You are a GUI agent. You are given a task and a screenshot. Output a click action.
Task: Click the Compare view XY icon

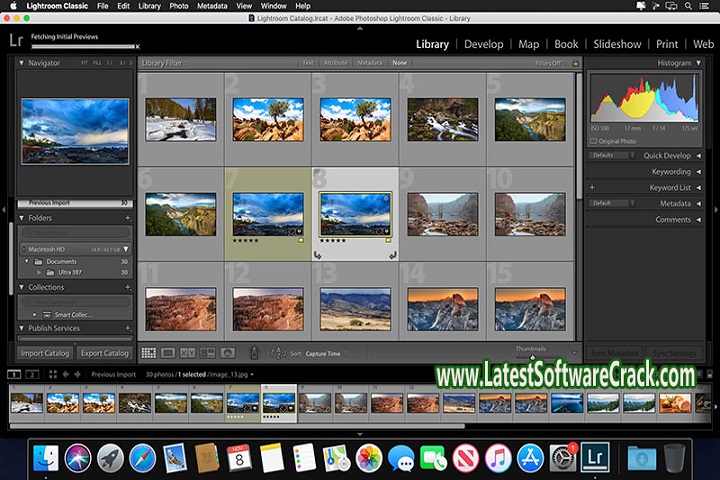tap(187, 353)
